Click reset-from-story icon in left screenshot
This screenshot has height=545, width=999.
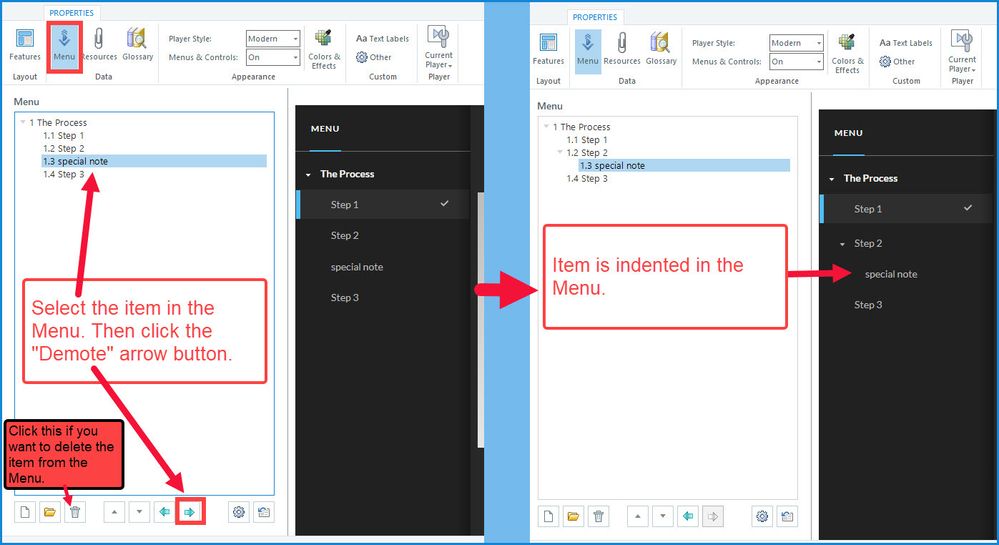[x=264, y=512]
